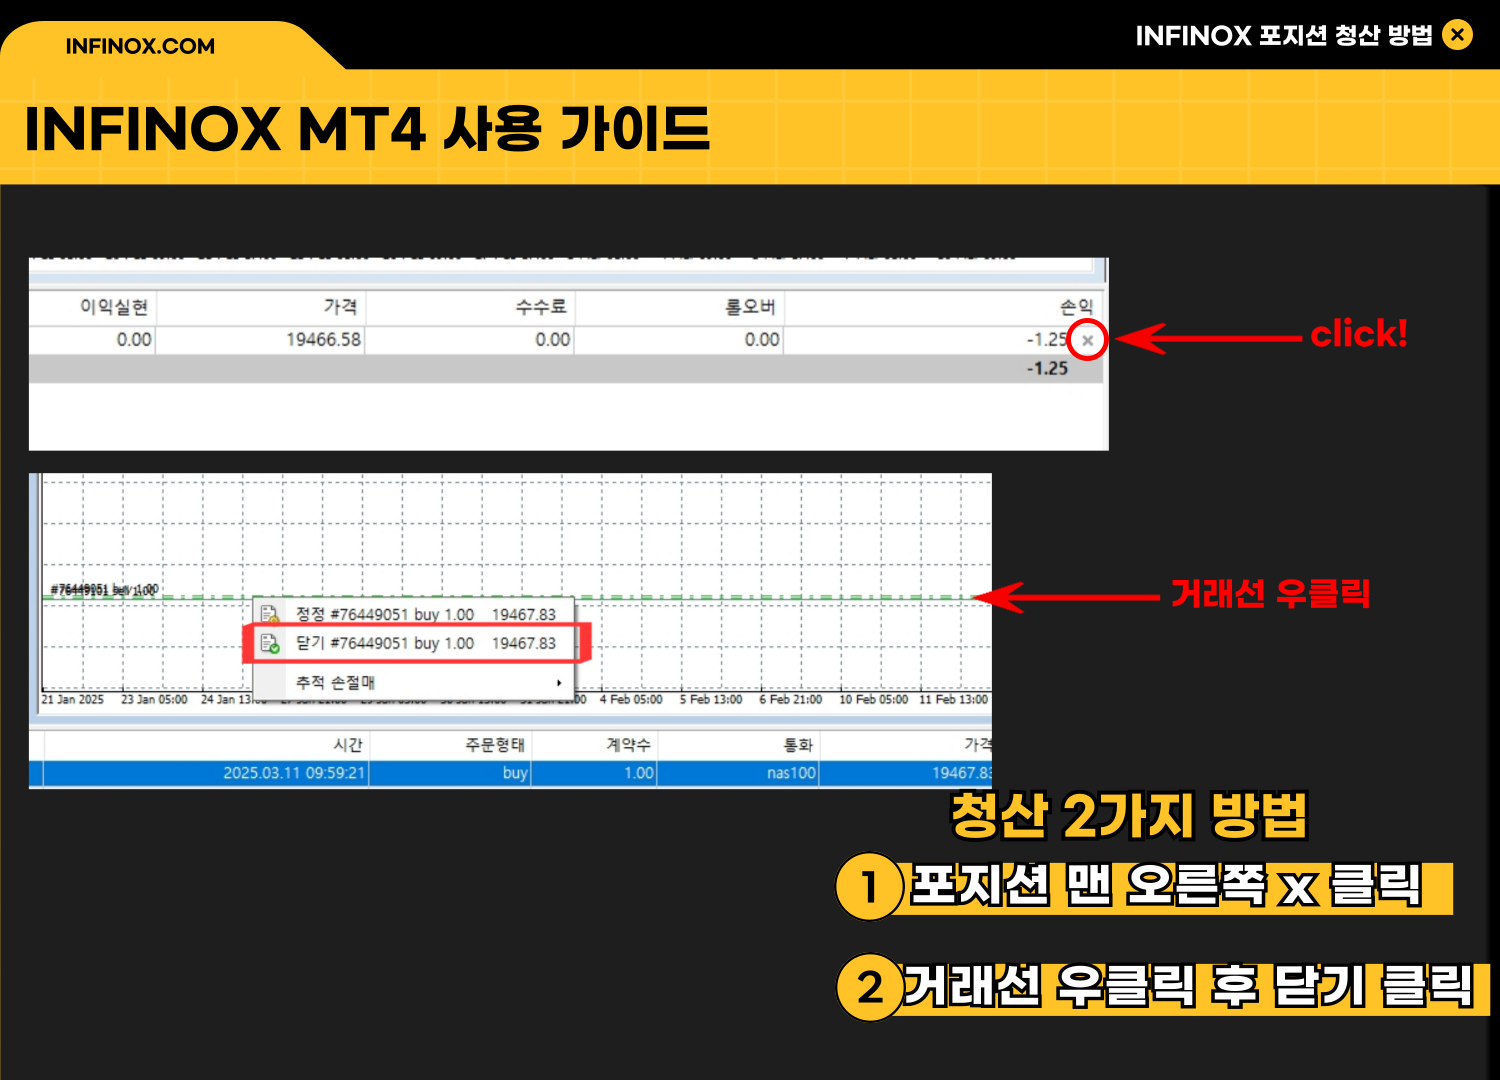Viewport: 1500px width, 1080px height.
Task: Click the close order icon beside 닫기
Action: tap(269, 643)
